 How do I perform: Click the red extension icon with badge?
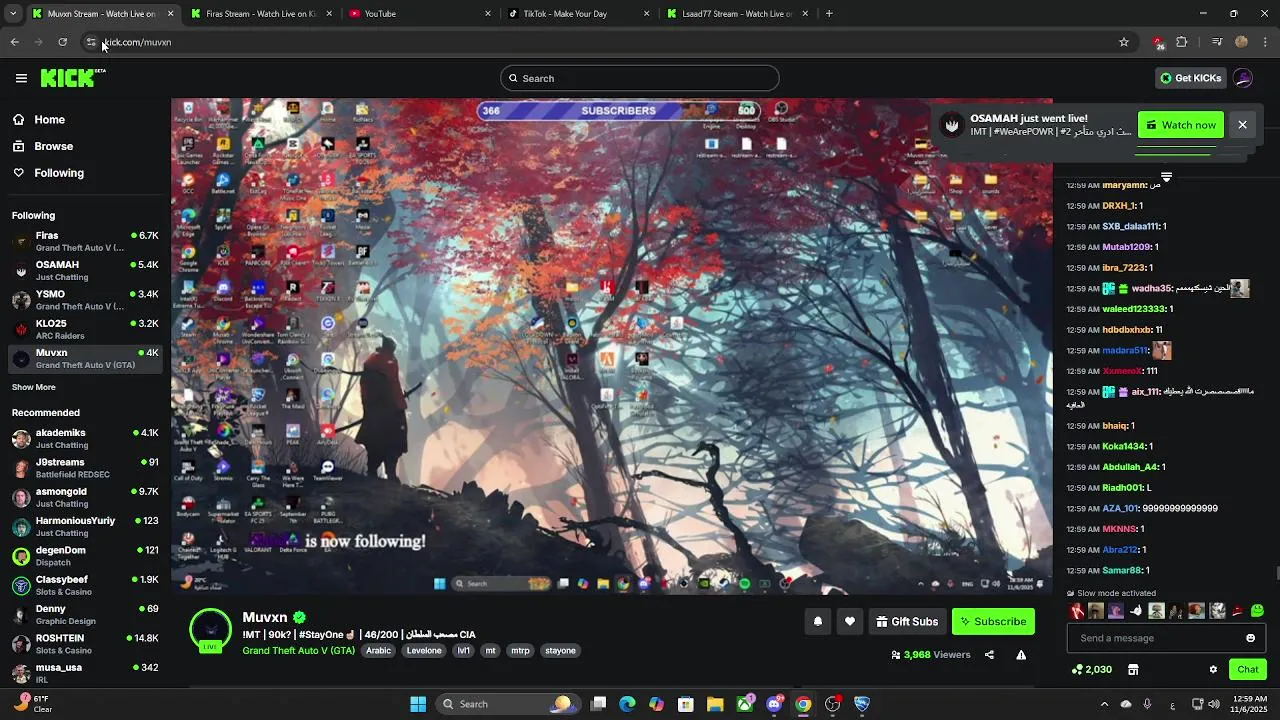tap(1158, 42)
